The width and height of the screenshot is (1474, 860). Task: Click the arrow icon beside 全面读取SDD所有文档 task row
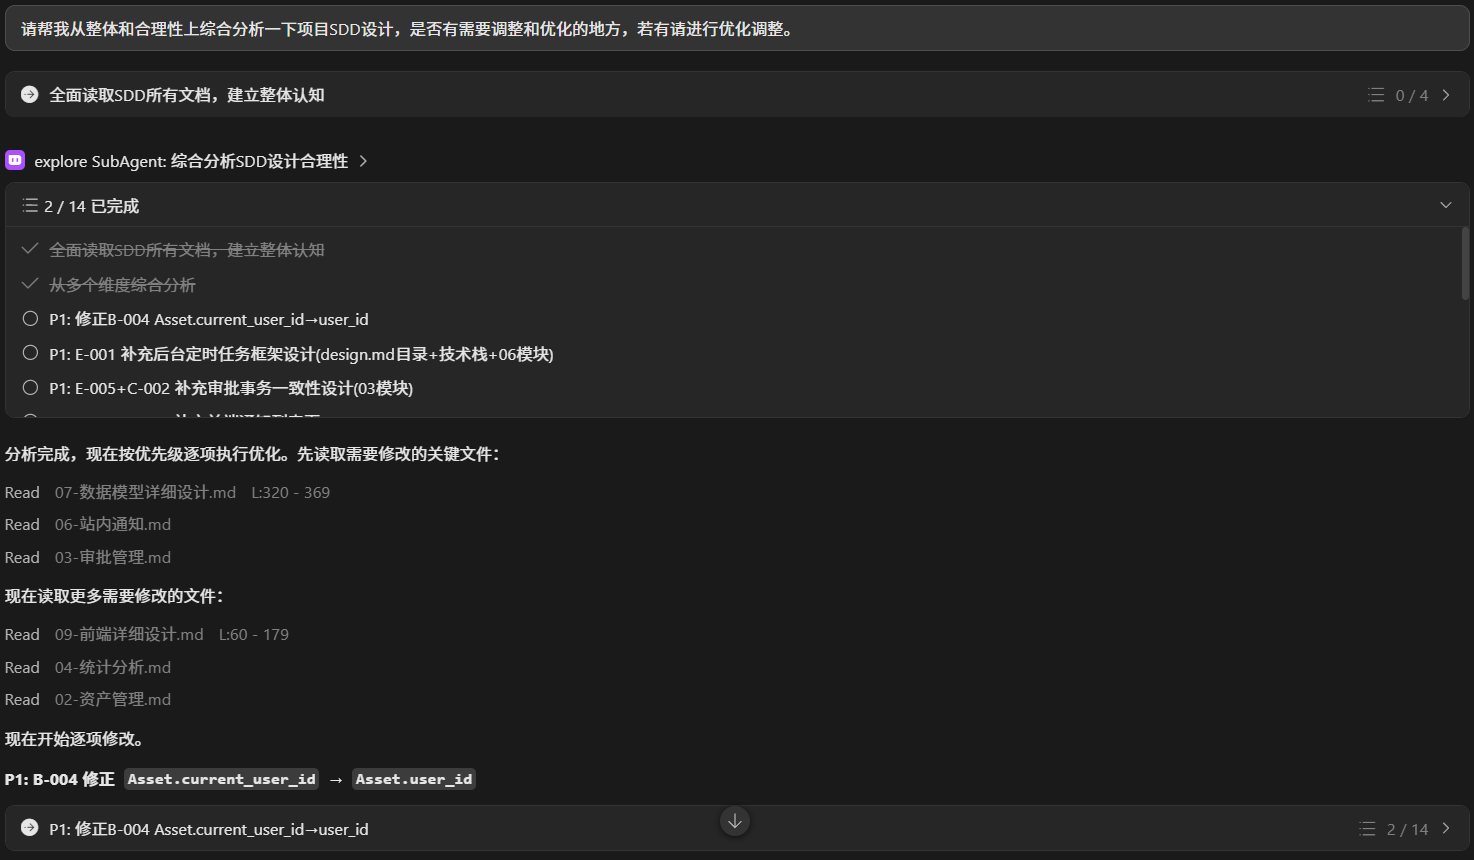tap(30, 94)
